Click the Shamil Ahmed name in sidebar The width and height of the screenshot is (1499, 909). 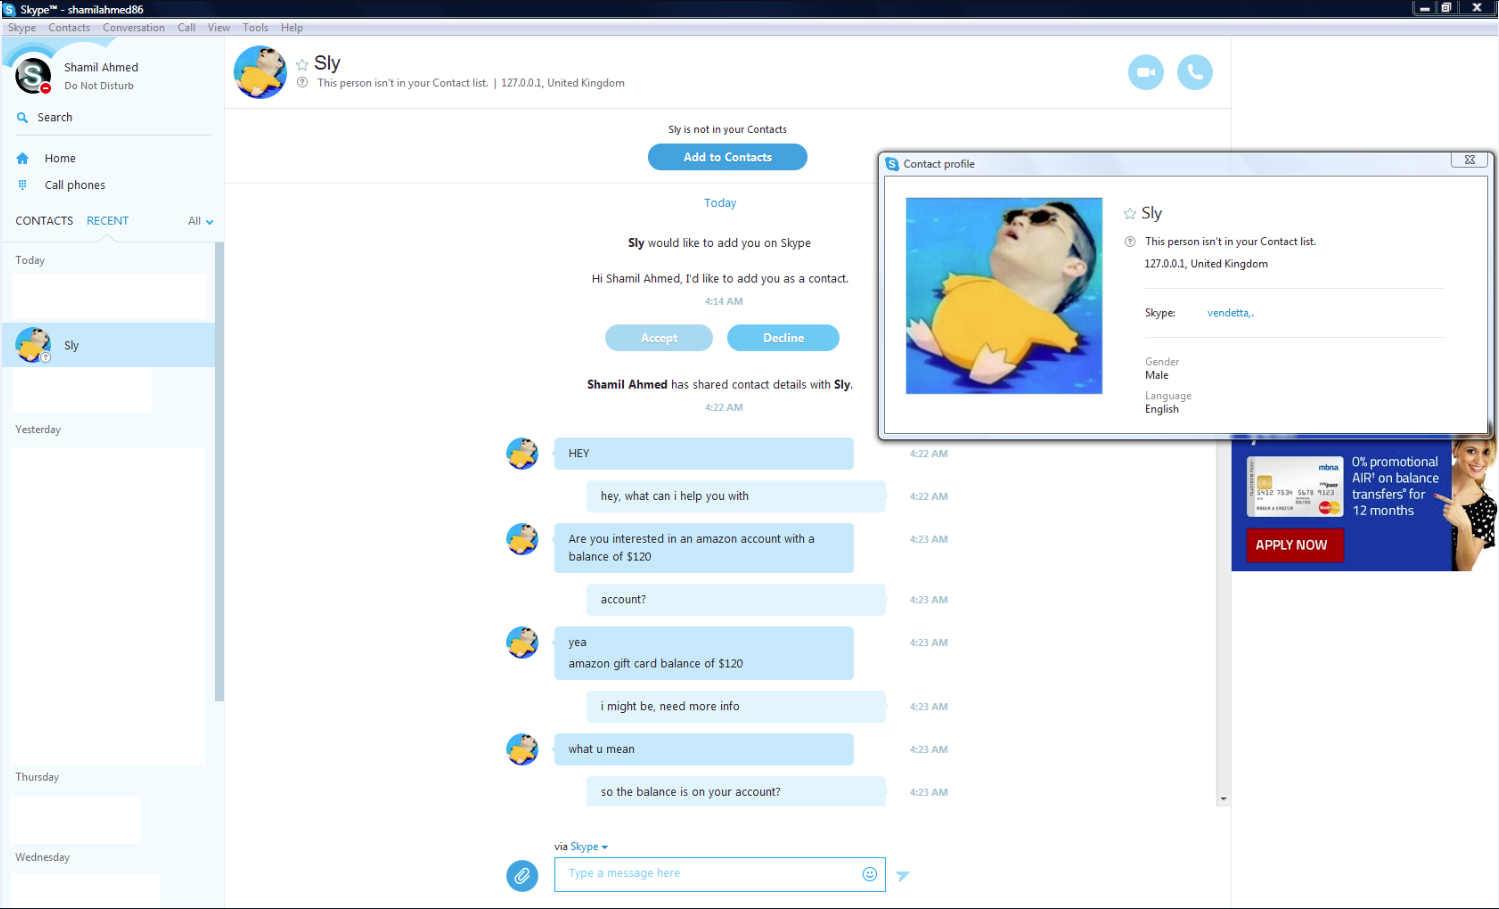101,67
